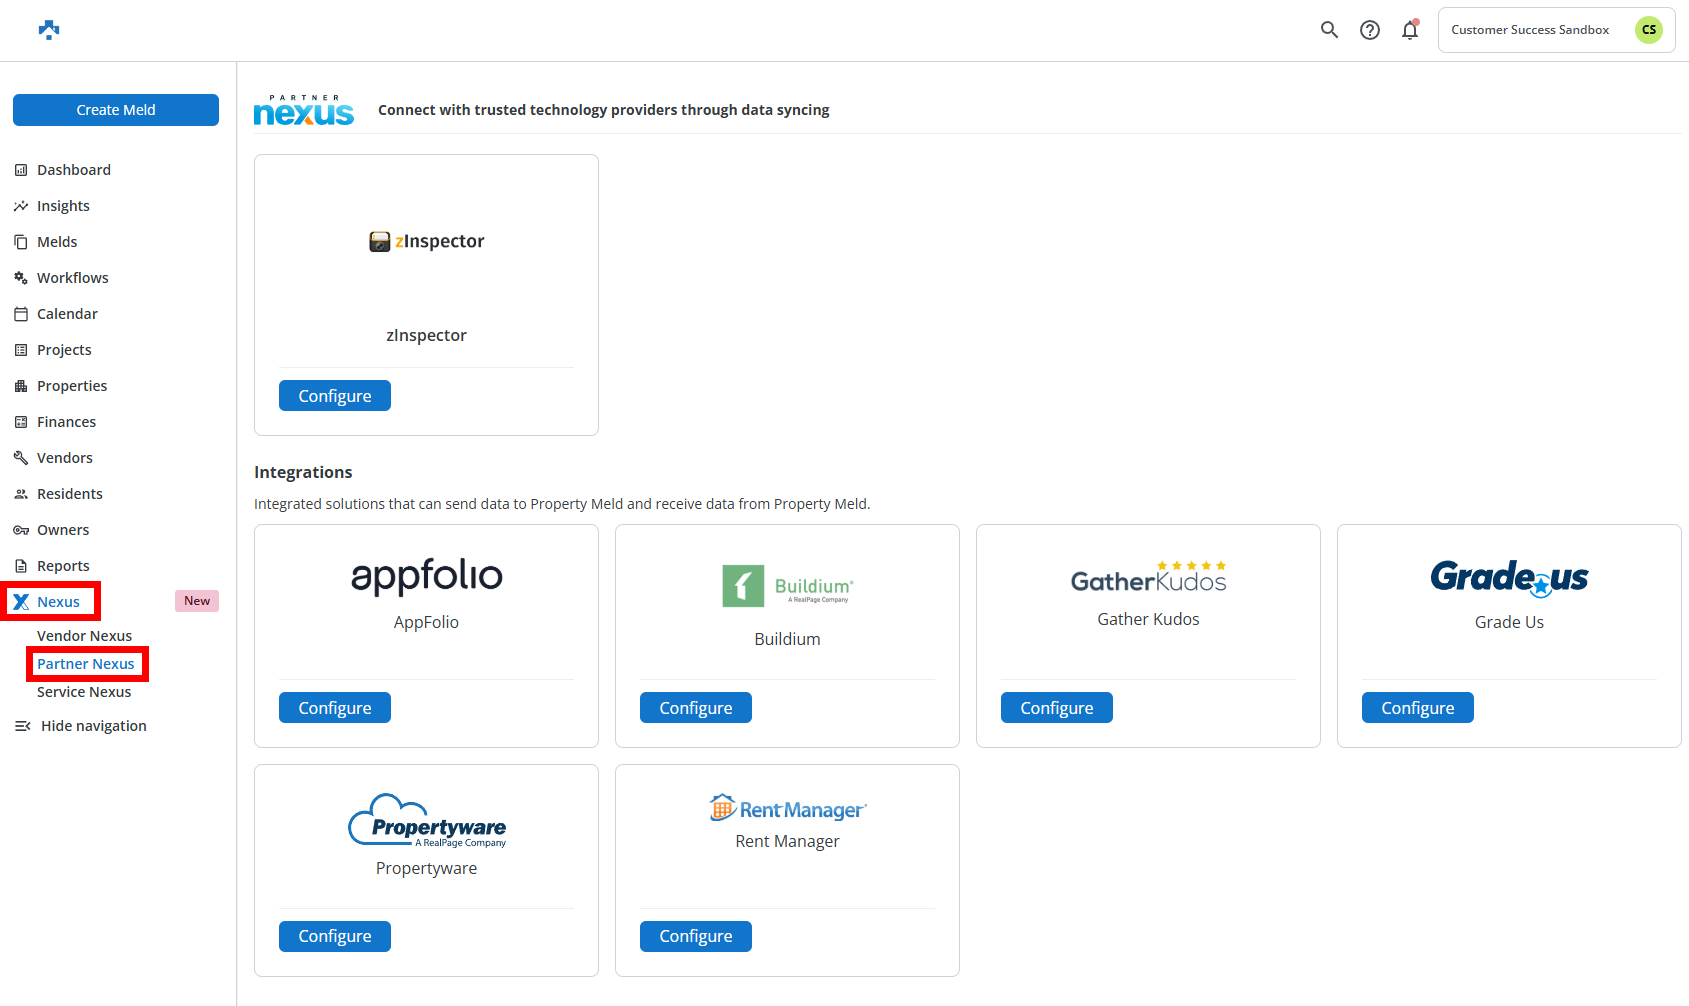The image size is (1689, 1006).
Task: Click Configure under Buildium
Action: (695, 708)
